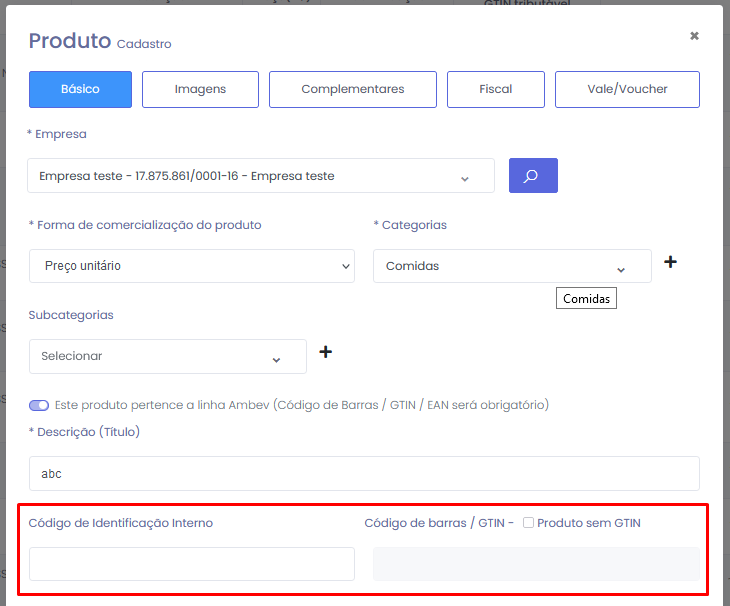Click the Descrição (Título) text field

pos(364,474)
